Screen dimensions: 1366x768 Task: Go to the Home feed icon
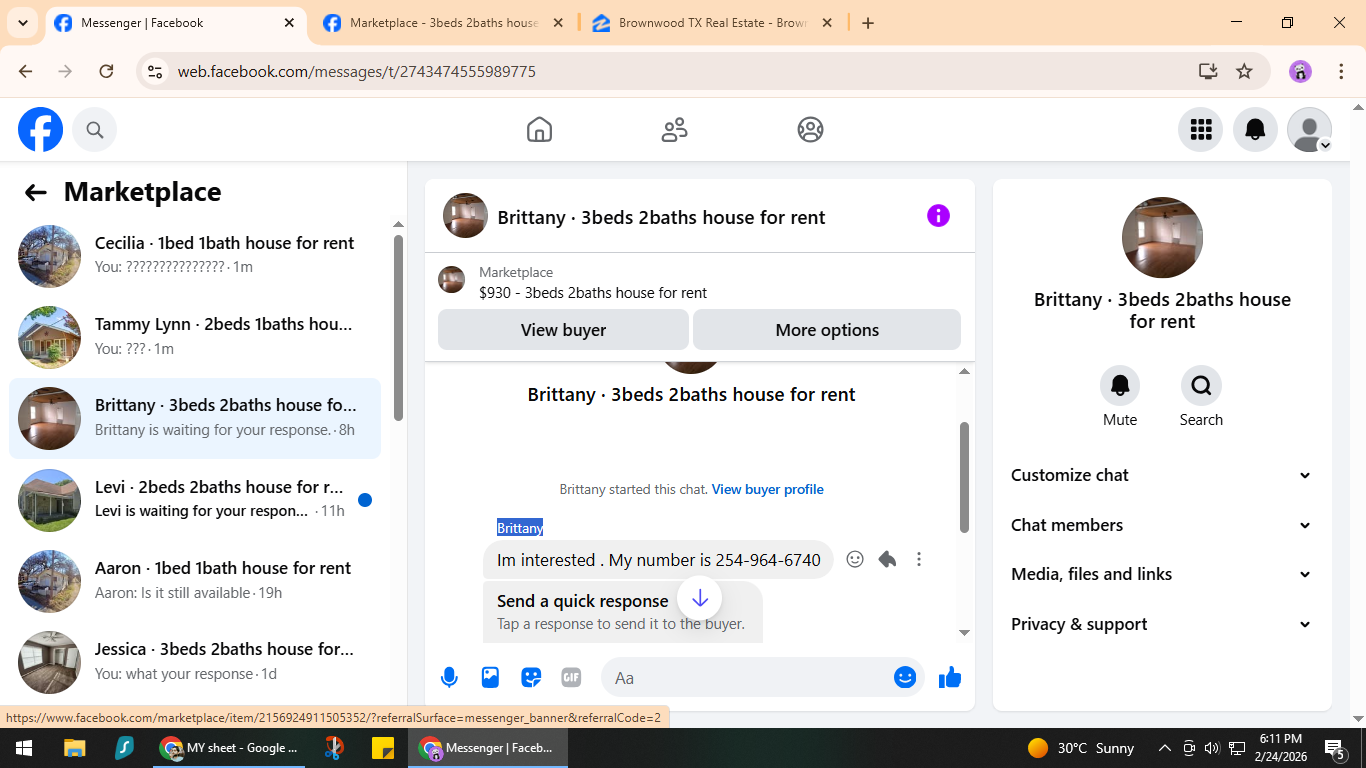coord(539,130)
